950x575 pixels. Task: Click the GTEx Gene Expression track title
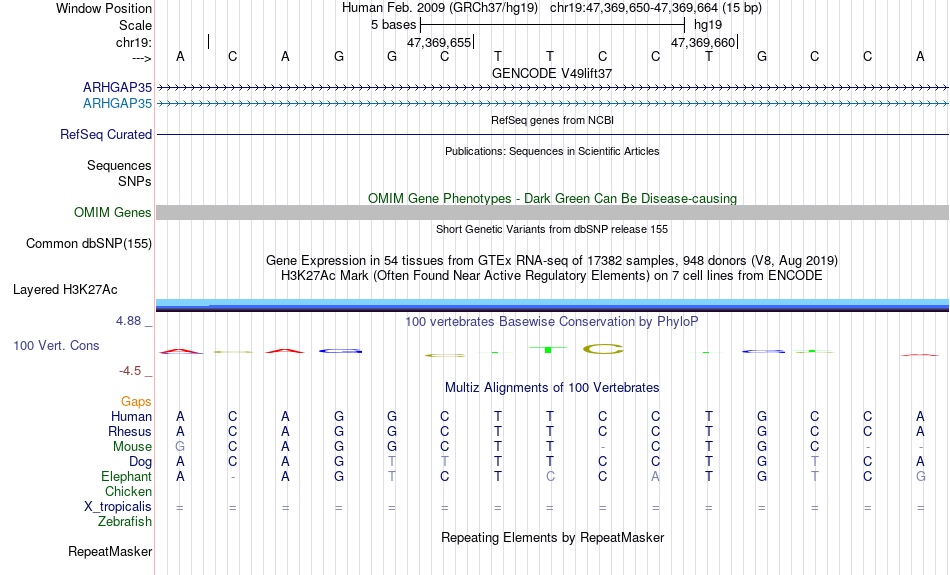pyautogui.click(x=552, y=261)
